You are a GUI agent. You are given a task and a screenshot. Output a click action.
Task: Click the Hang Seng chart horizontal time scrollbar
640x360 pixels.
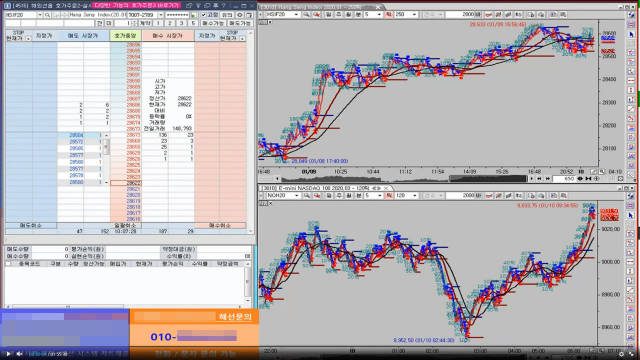point(404,178)
